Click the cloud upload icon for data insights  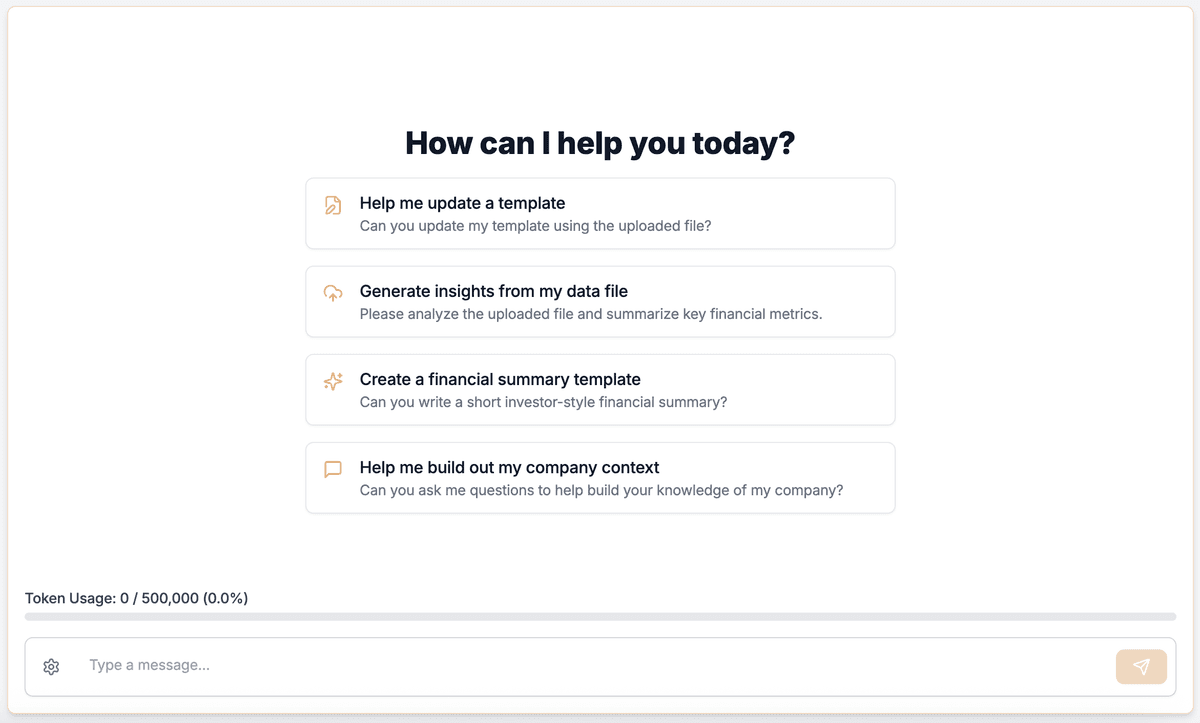(x=333, y=293)
